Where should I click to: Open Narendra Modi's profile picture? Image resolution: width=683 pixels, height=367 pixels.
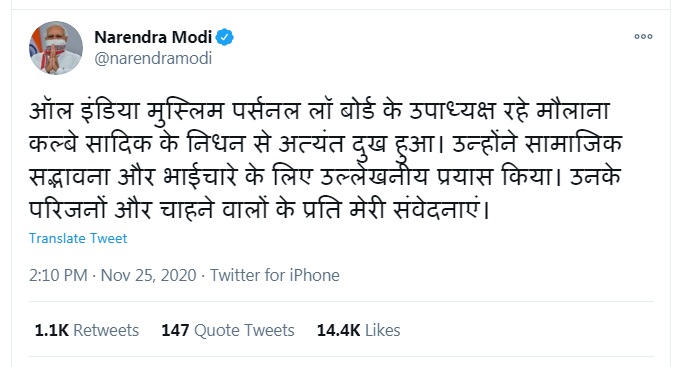coord(56,48)
